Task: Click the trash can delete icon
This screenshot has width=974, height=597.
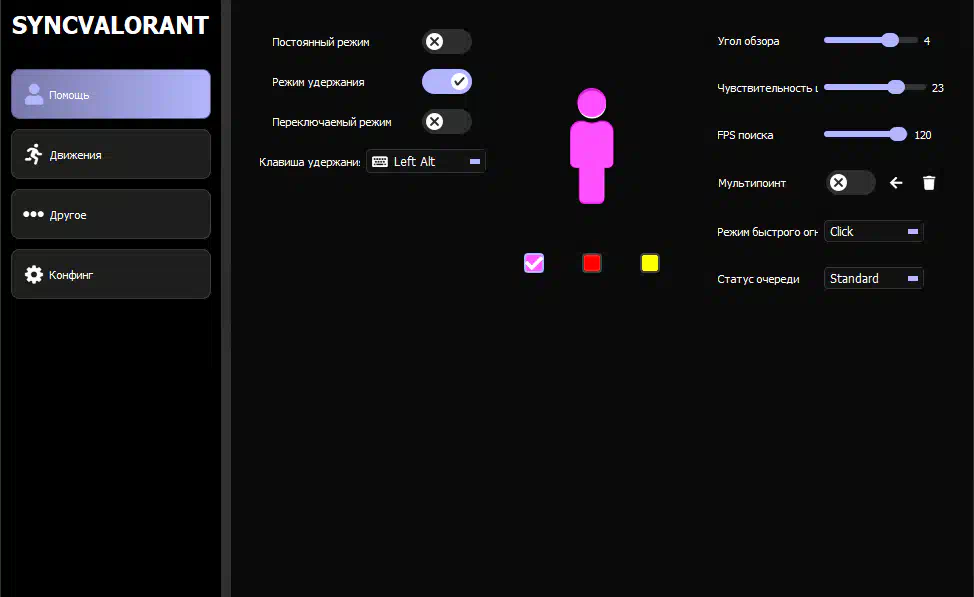Action: coord(929,183)
